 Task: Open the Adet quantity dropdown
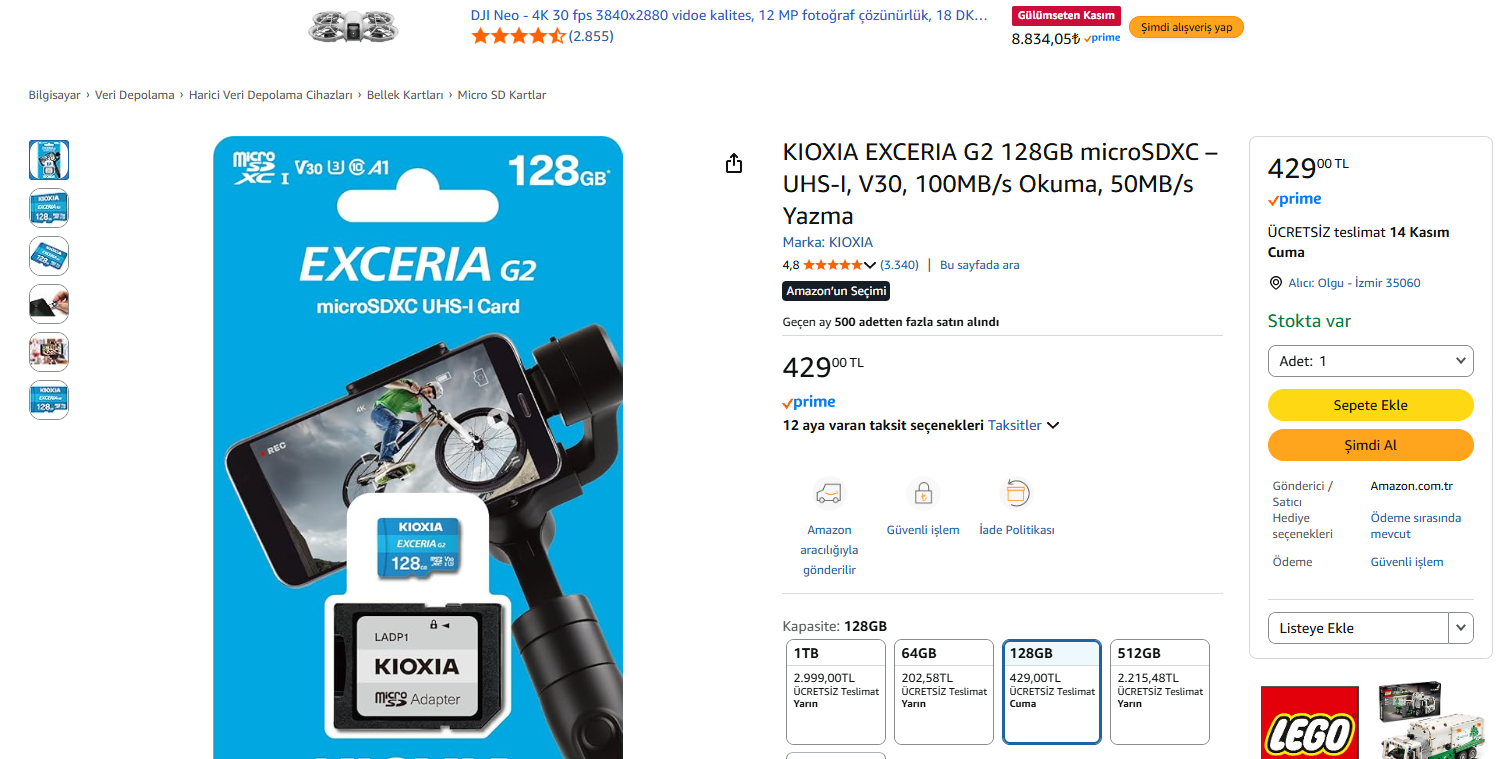1371,361
